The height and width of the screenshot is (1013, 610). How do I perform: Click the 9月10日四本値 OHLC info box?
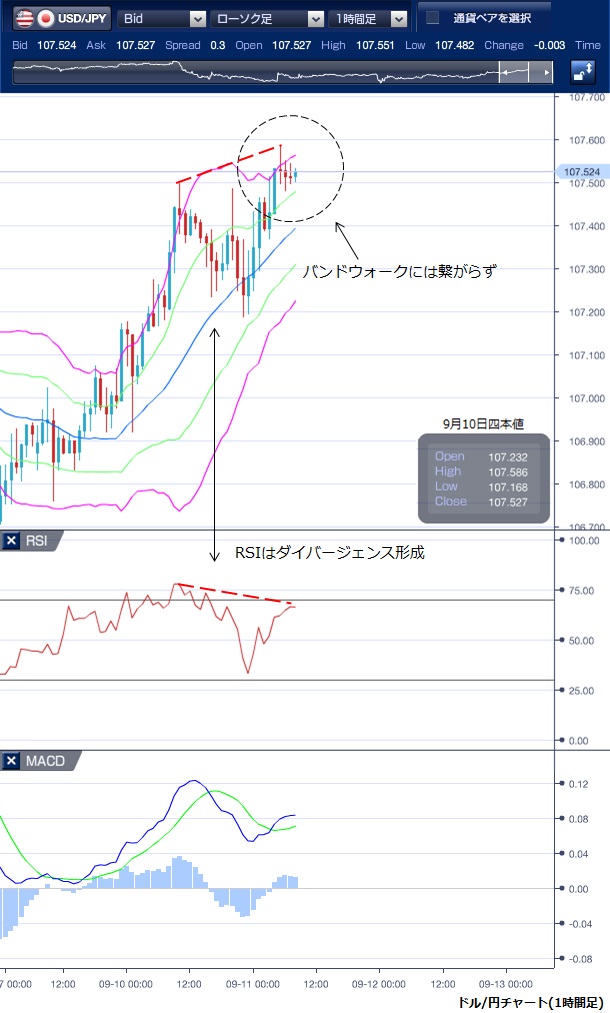coord(484,478)
